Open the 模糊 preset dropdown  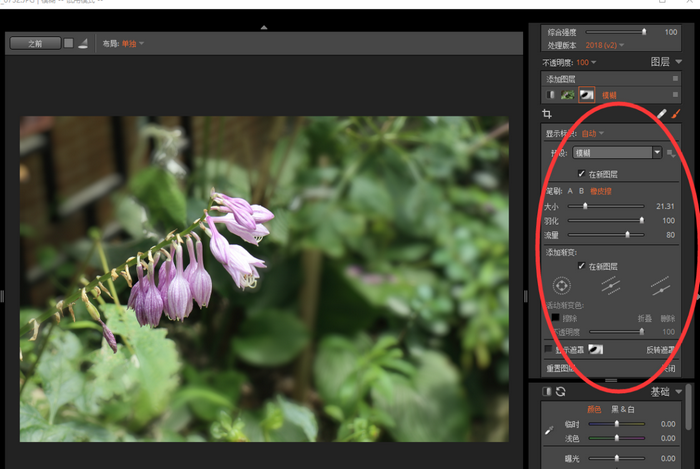pos(657,152)
